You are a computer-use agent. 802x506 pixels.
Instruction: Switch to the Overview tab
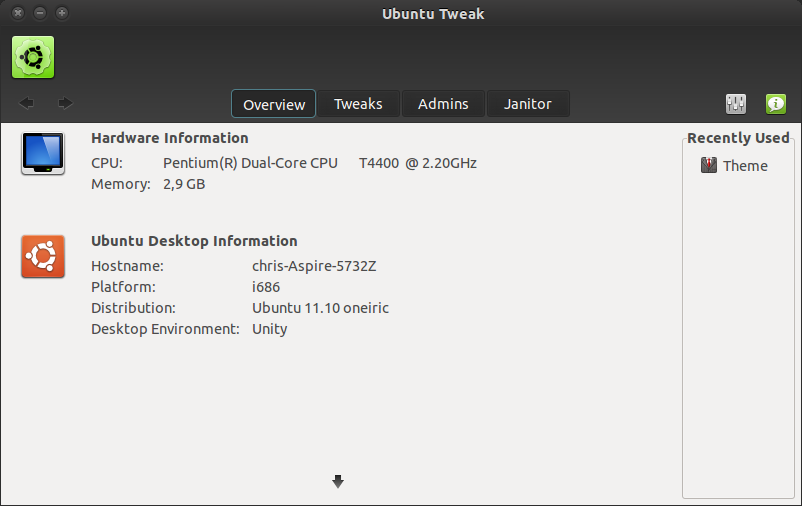274,104
